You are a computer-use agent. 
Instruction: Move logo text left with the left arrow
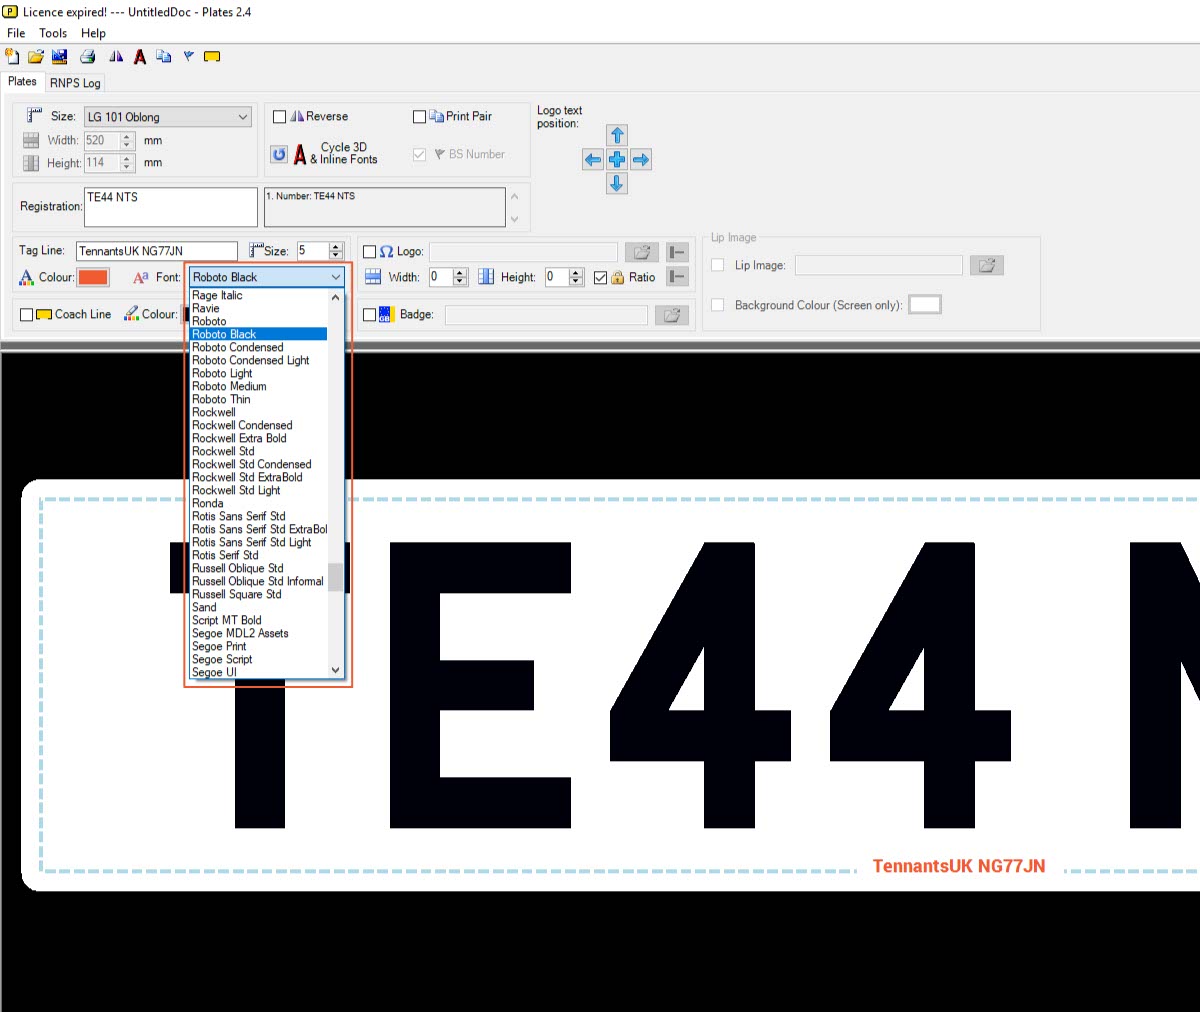click(593, 159)
